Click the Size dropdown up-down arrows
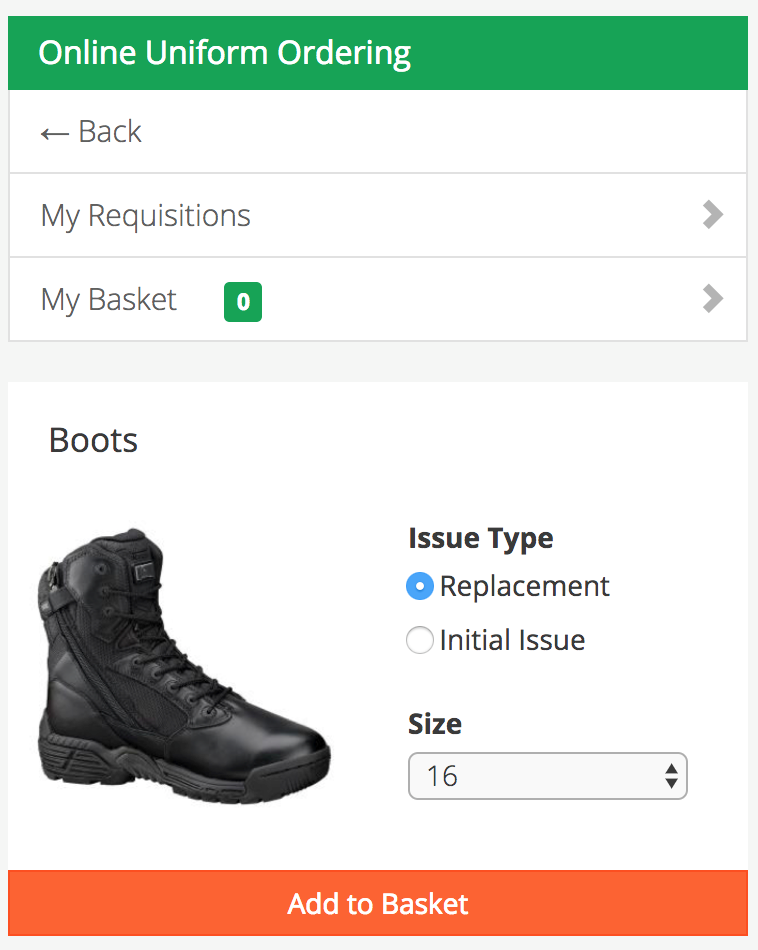The image size is (758, 950). [671, 776]
